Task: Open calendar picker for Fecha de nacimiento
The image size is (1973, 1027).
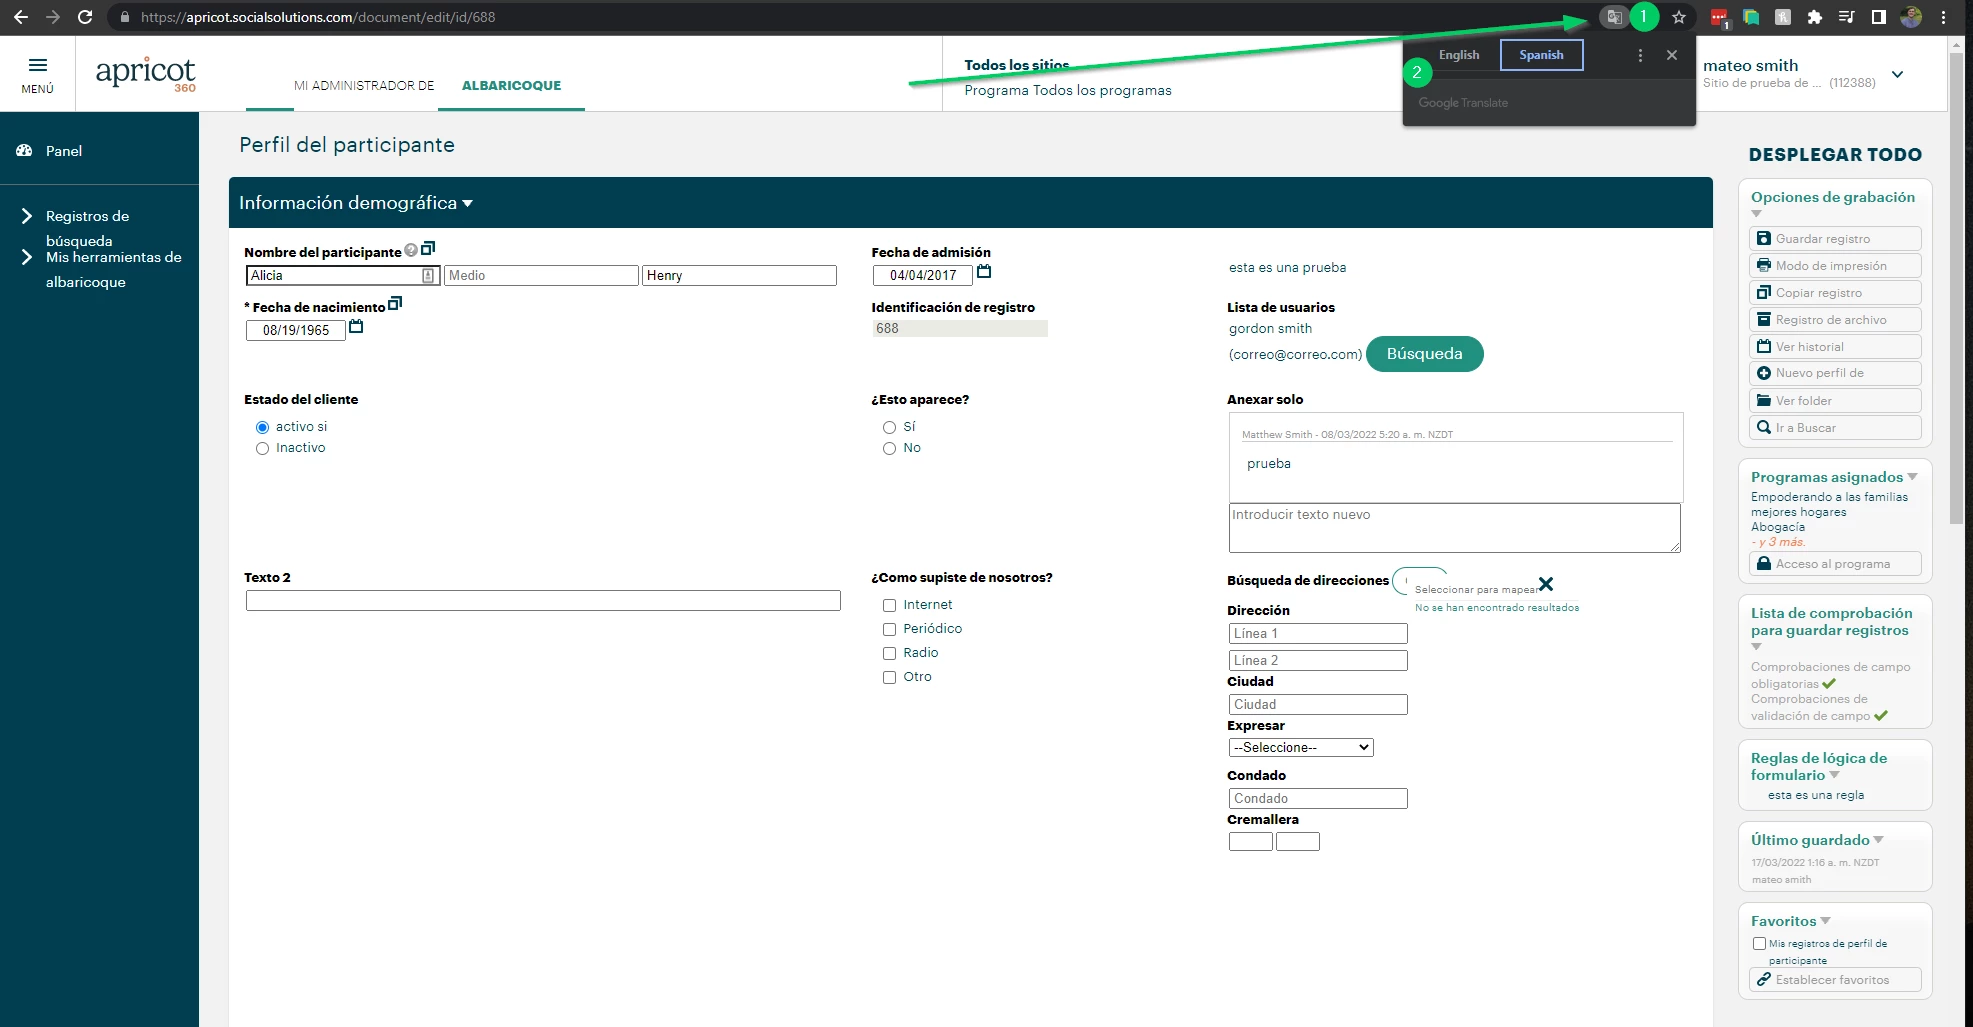Action: click(x=356, y=327)
